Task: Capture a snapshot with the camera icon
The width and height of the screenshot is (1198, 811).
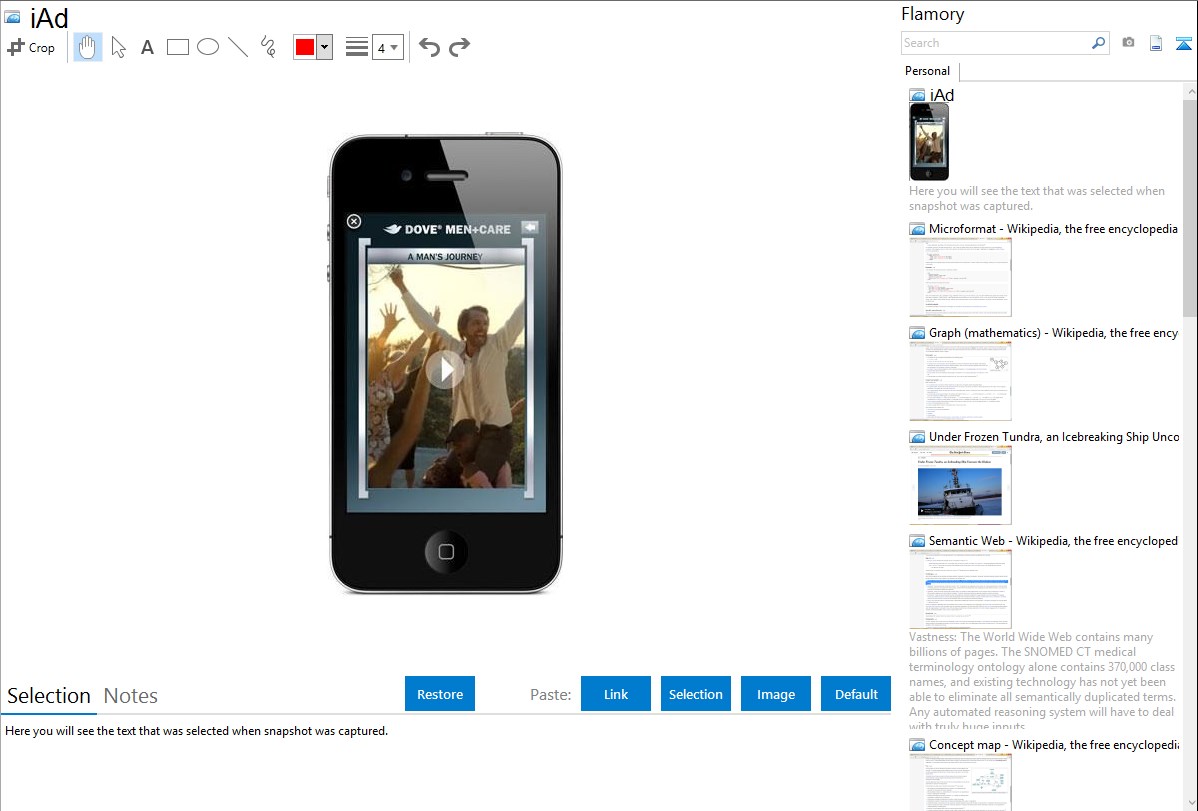Action: pyautogui.click(x=1128, y=43)
